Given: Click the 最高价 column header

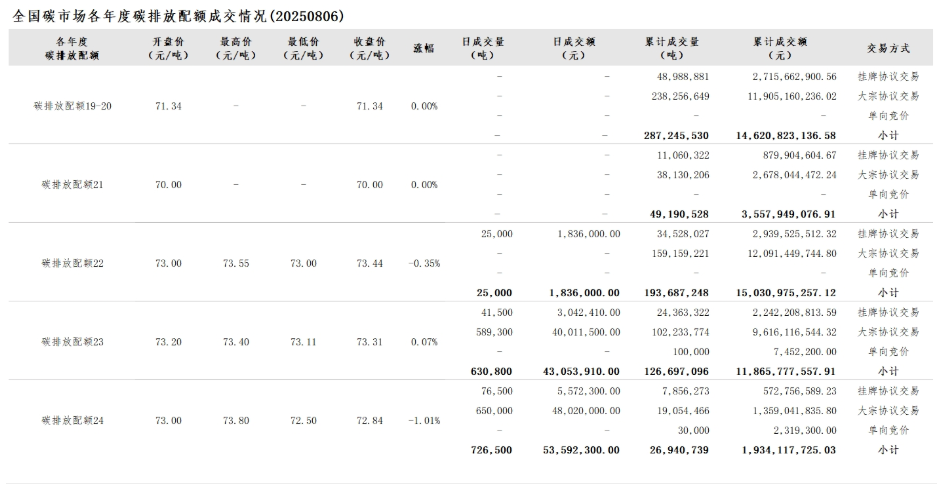Looking at the screenshot, I should pos(236,47).
